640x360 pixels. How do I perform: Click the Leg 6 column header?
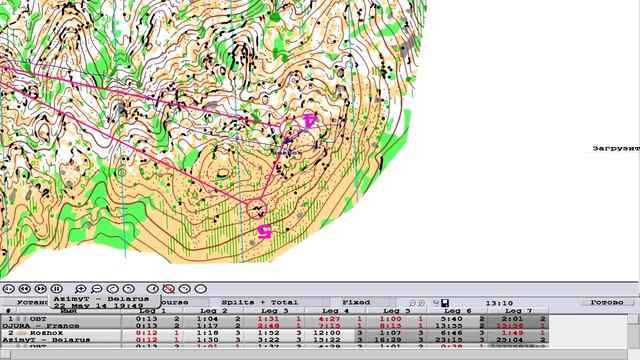[457, 311]
